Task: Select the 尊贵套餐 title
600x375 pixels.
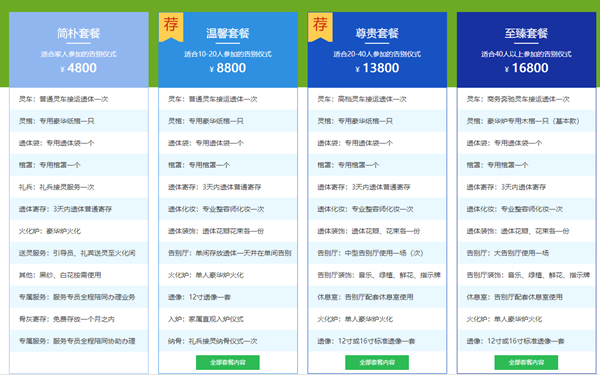Action: tap(377, 33)
